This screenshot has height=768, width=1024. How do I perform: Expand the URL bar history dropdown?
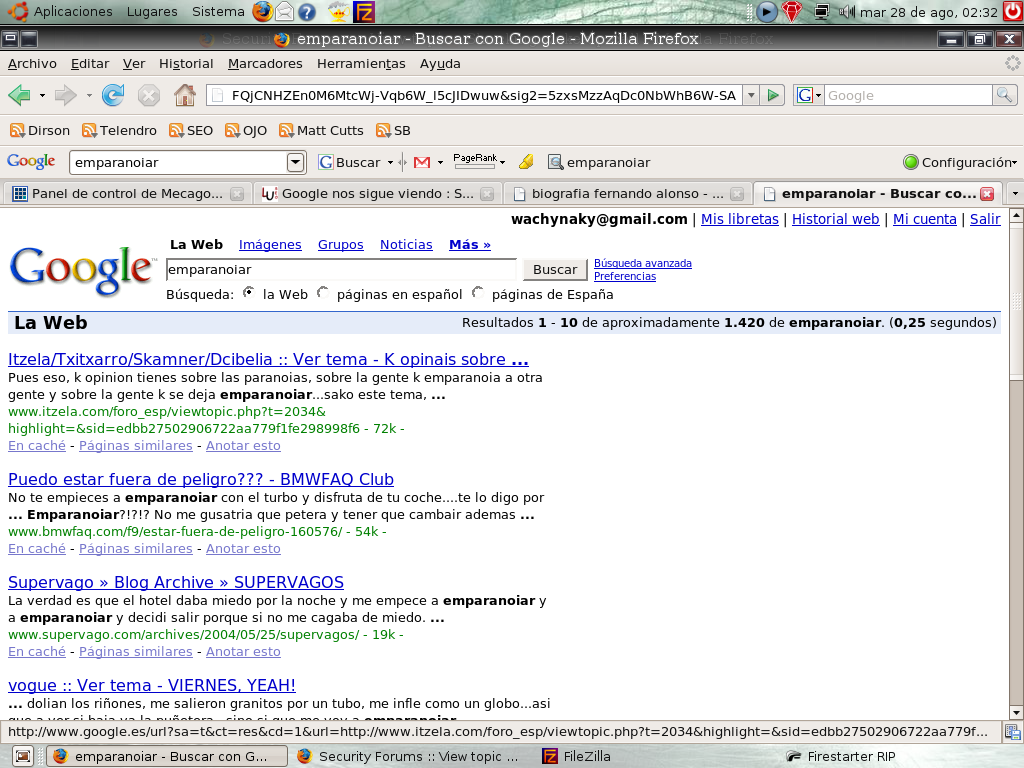[x=751, y=95]
